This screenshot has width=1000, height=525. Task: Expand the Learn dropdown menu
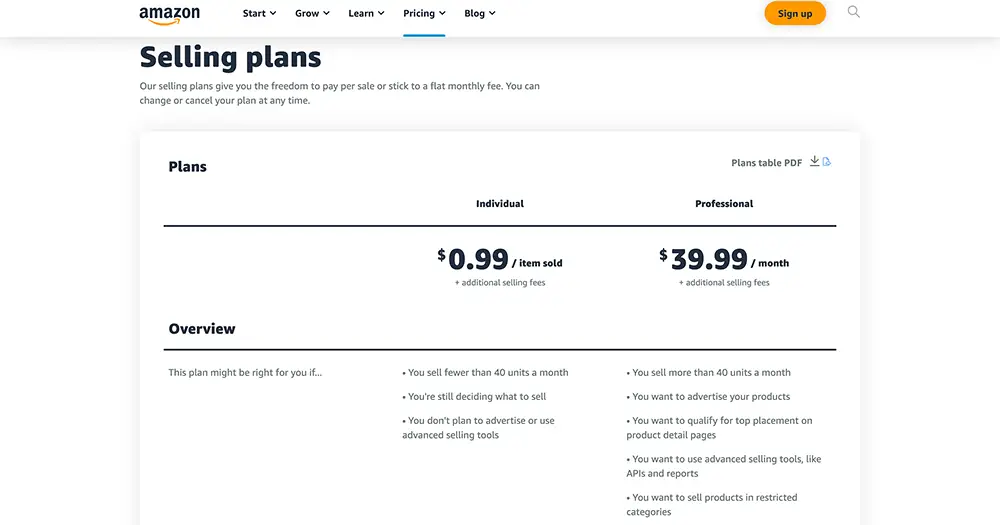click(366, 13)
